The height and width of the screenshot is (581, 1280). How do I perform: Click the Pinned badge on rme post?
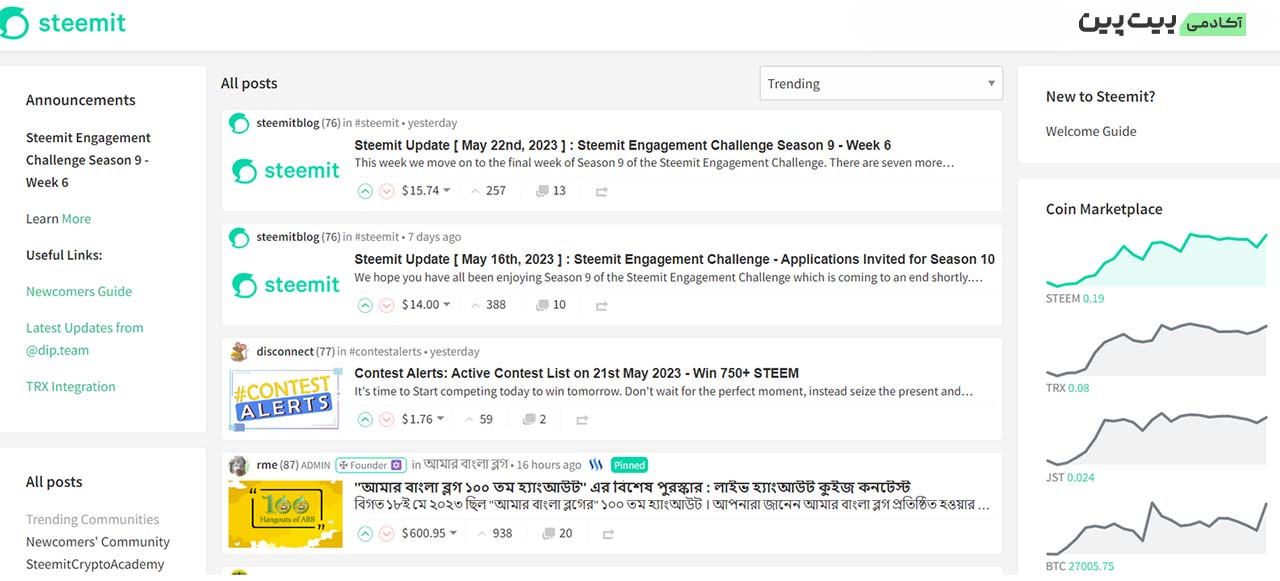[630, 465]
